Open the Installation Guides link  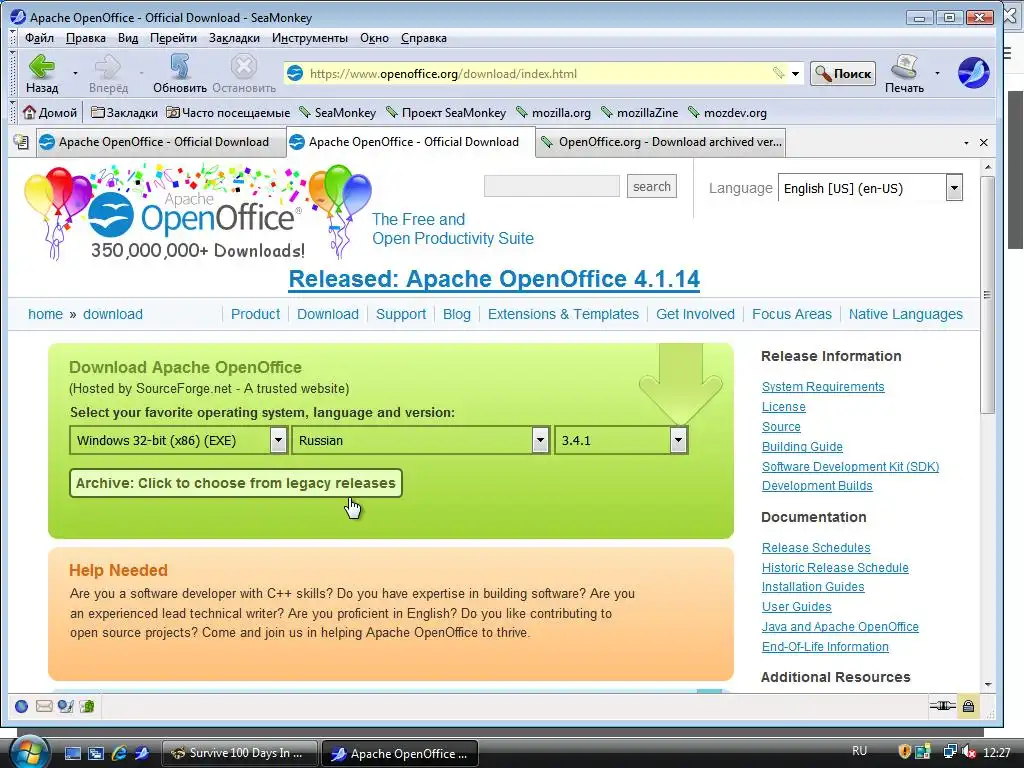pos(813,586)
